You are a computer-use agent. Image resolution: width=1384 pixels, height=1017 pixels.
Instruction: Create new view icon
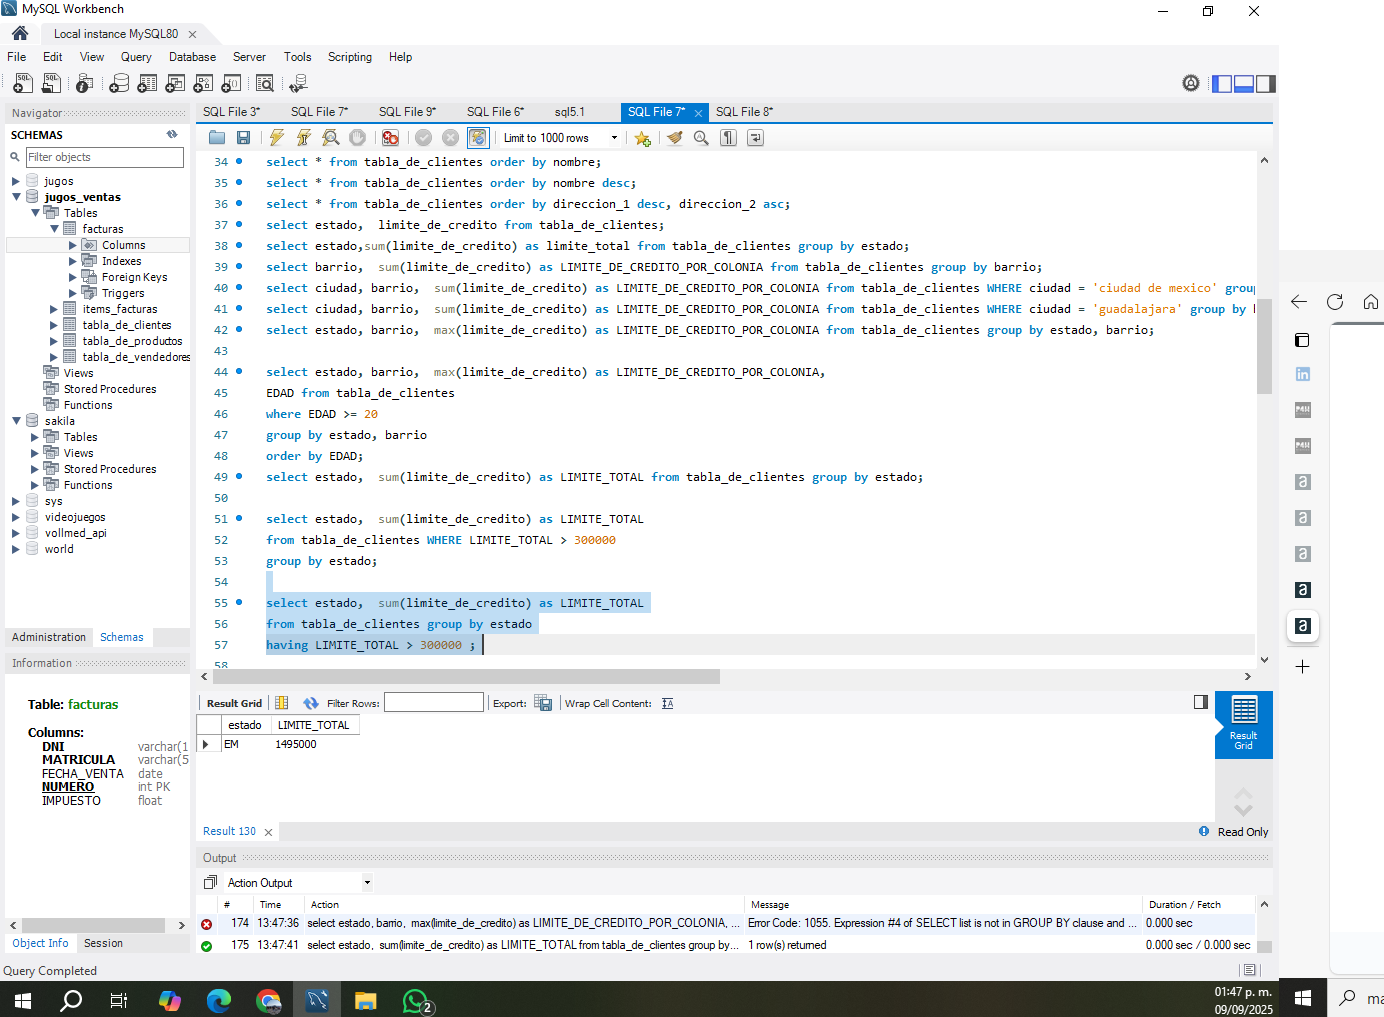coord(175,84)
